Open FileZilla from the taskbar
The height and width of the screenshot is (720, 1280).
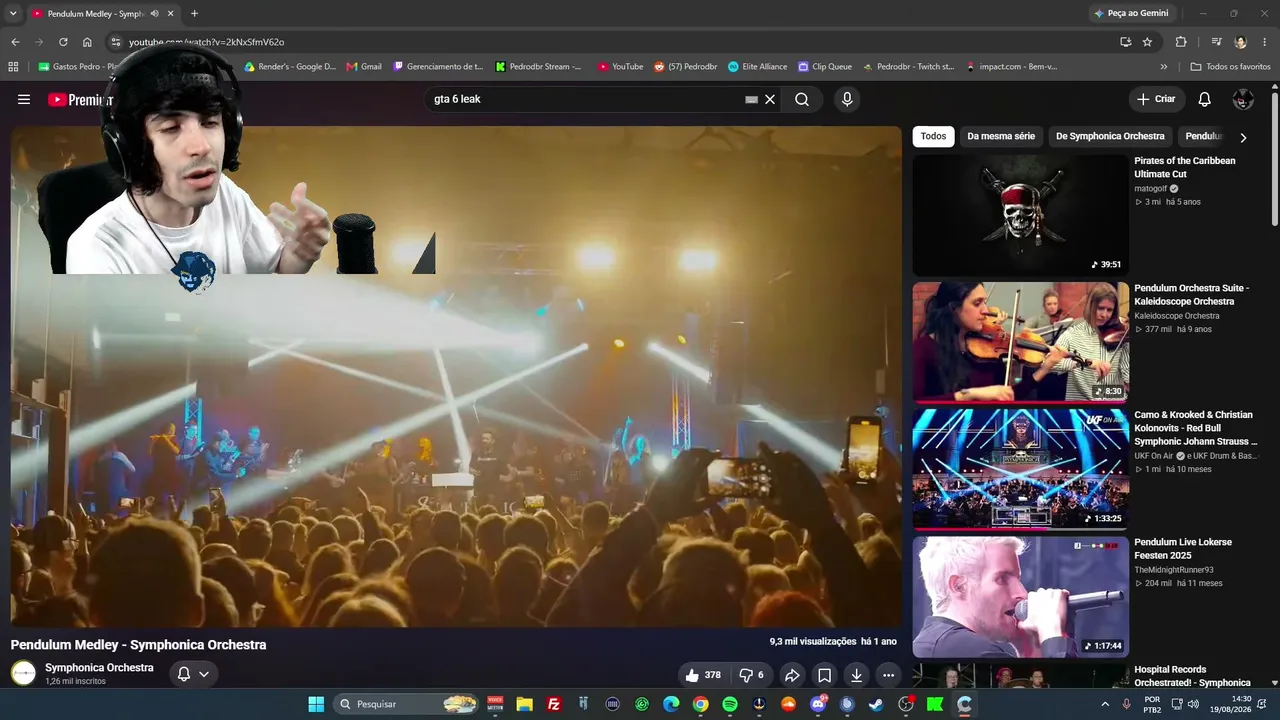click(554, 704)
